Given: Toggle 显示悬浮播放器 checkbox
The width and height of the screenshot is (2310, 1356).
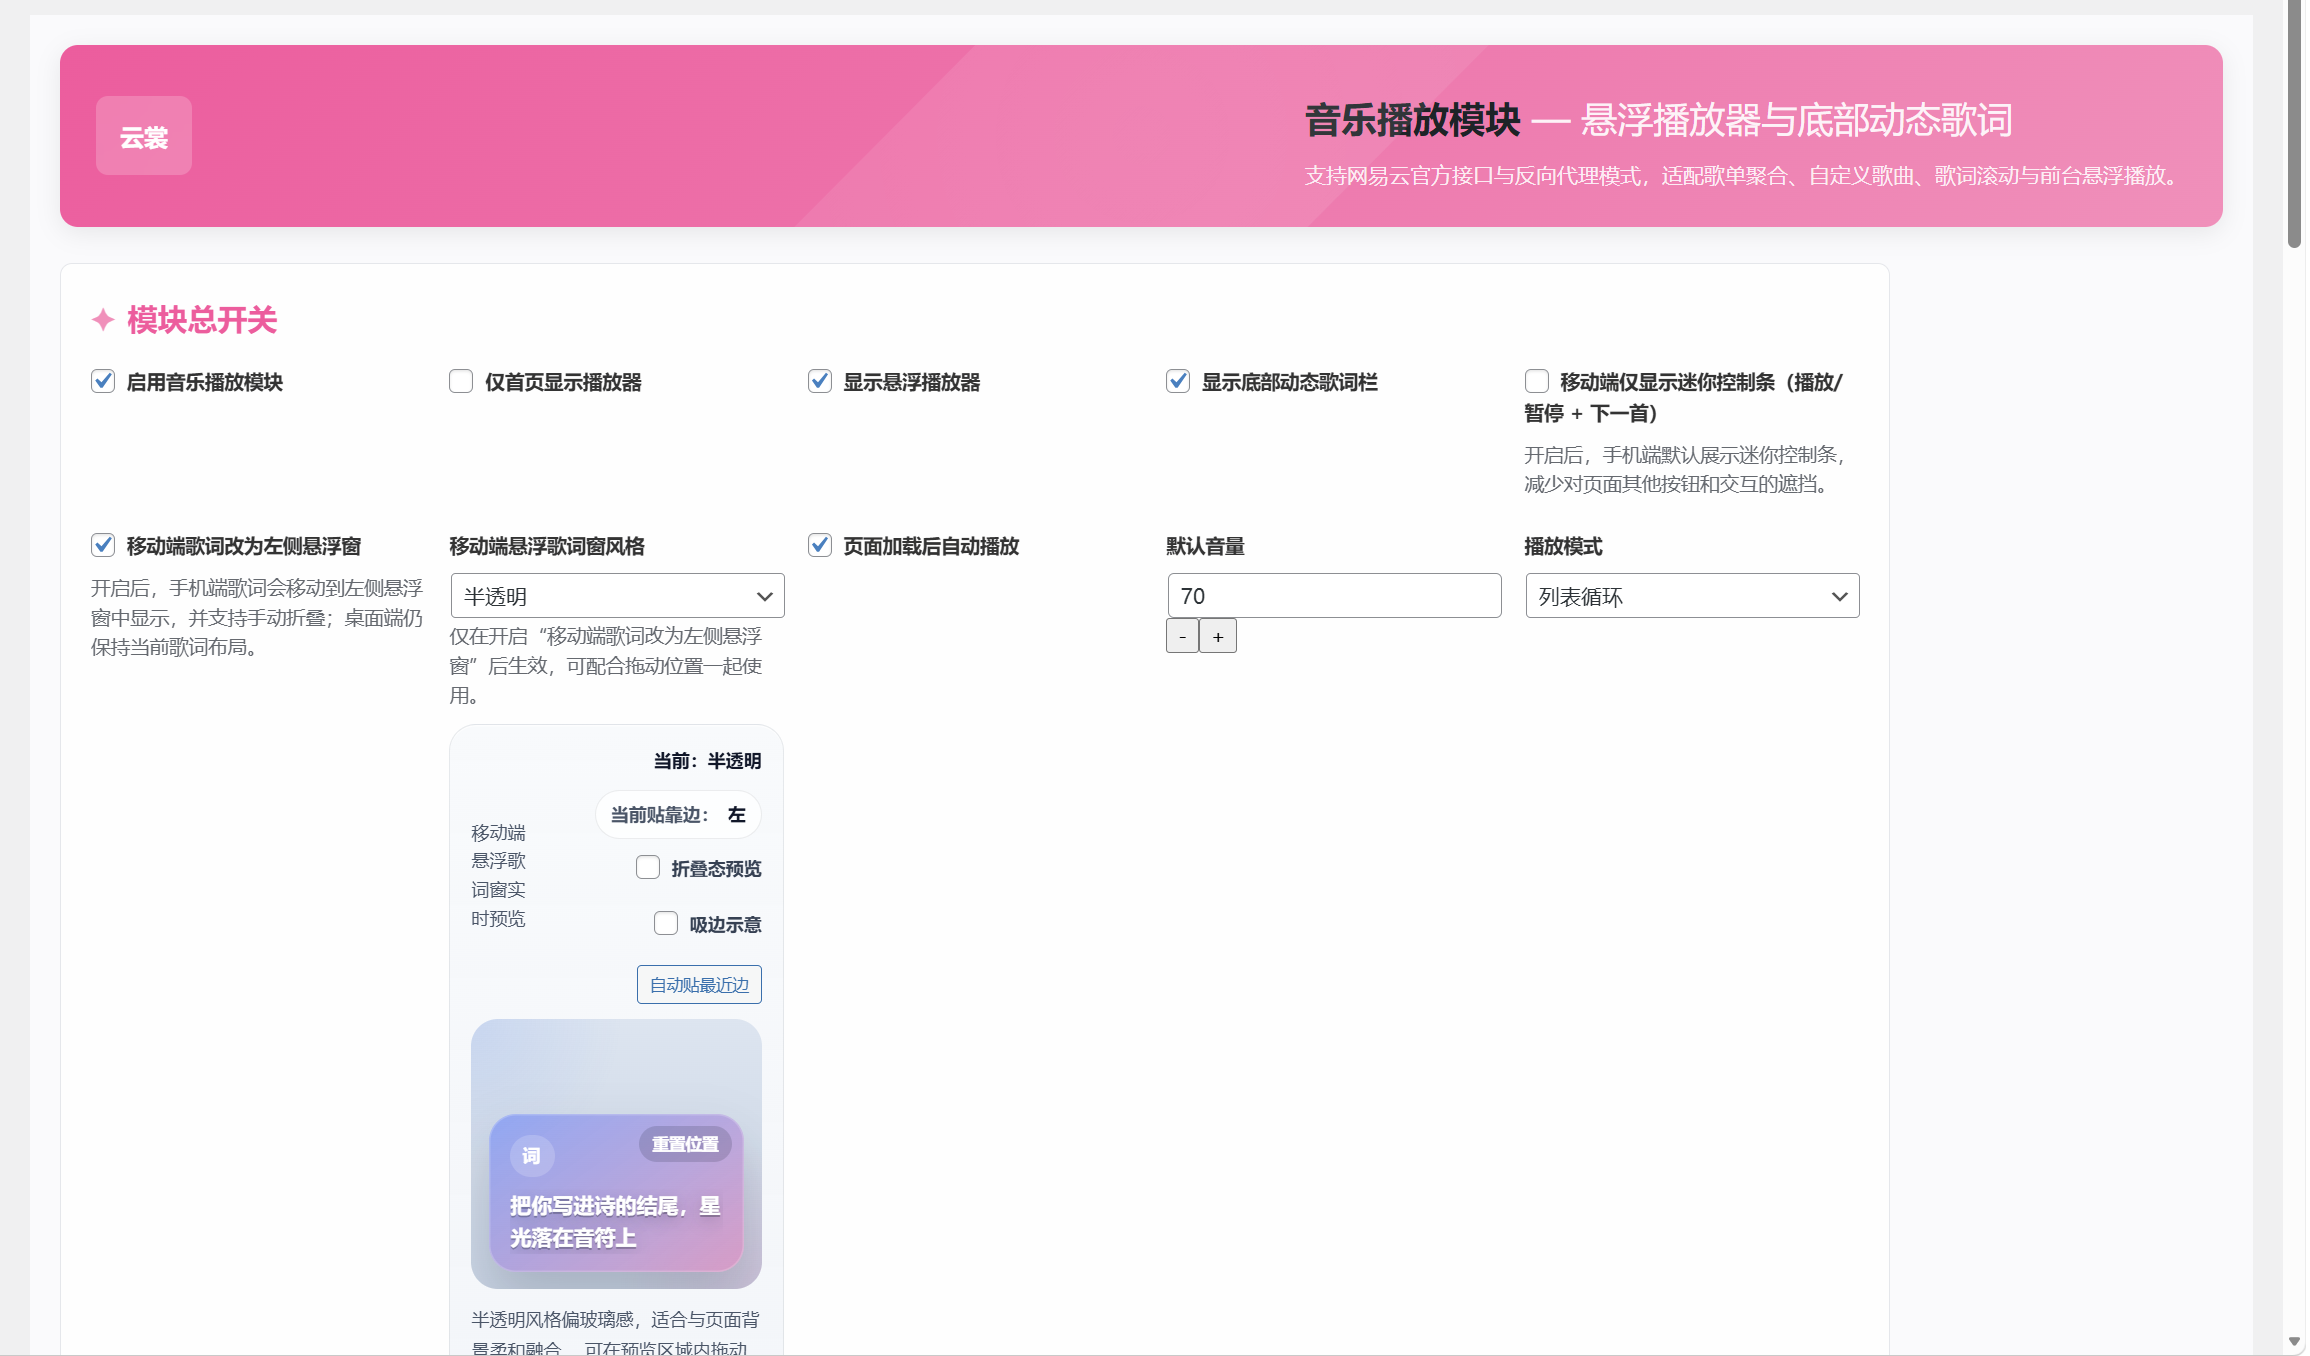Looking at the screenshot, I should tap(820, 381).
